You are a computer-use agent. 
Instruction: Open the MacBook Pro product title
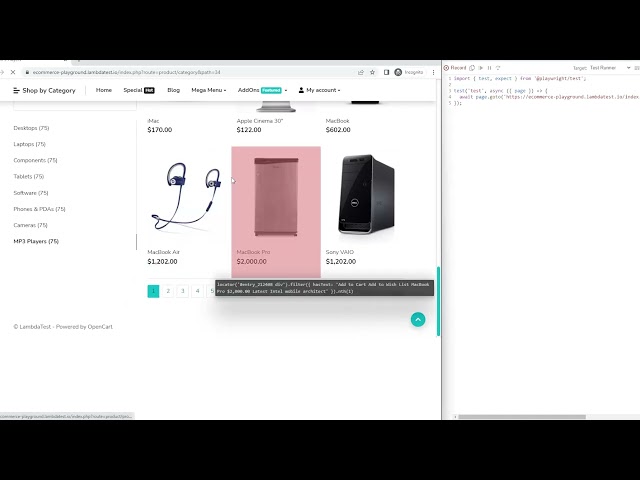coord(253,252)
